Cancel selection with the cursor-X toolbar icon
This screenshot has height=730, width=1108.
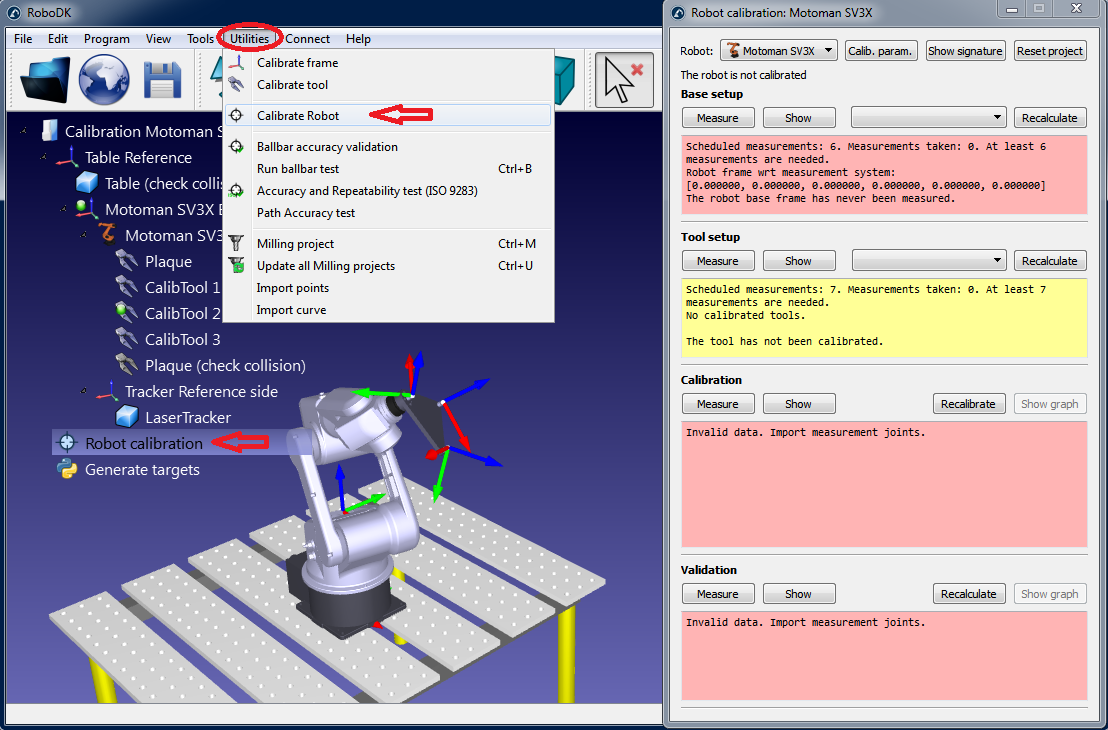623,81
